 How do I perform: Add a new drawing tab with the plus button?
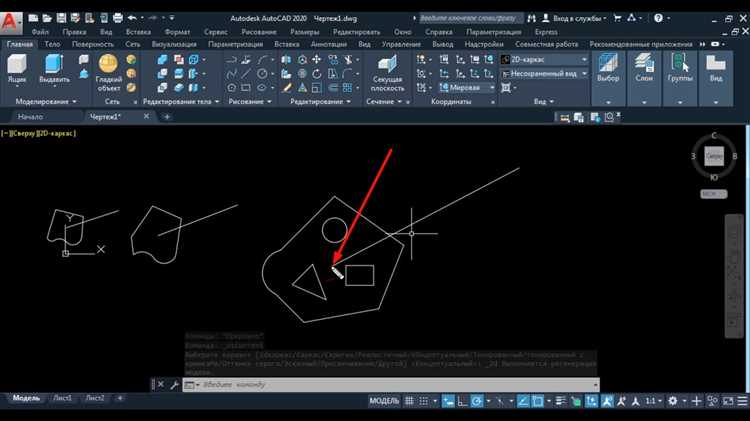coord(166,116)
